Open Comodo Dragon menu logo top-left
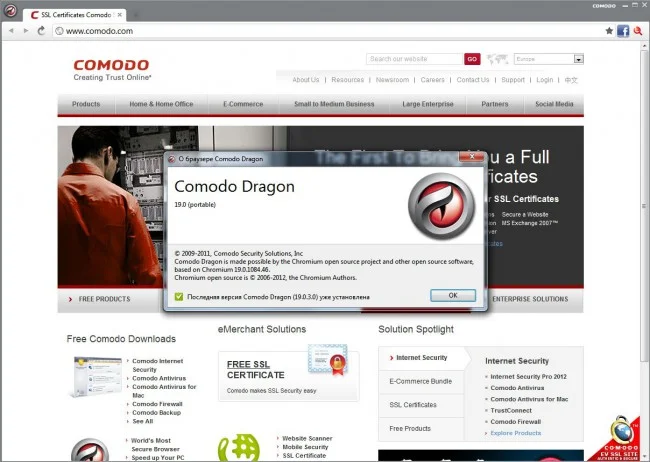 point(10,10)
